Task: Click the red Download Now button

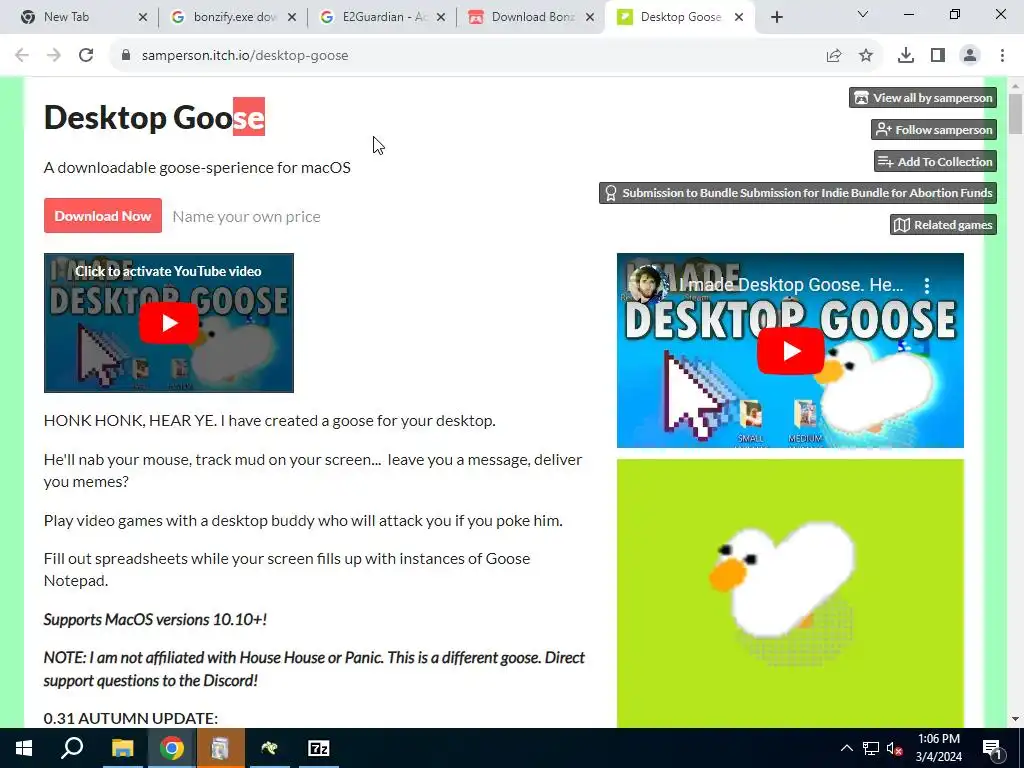Action: 103,216
